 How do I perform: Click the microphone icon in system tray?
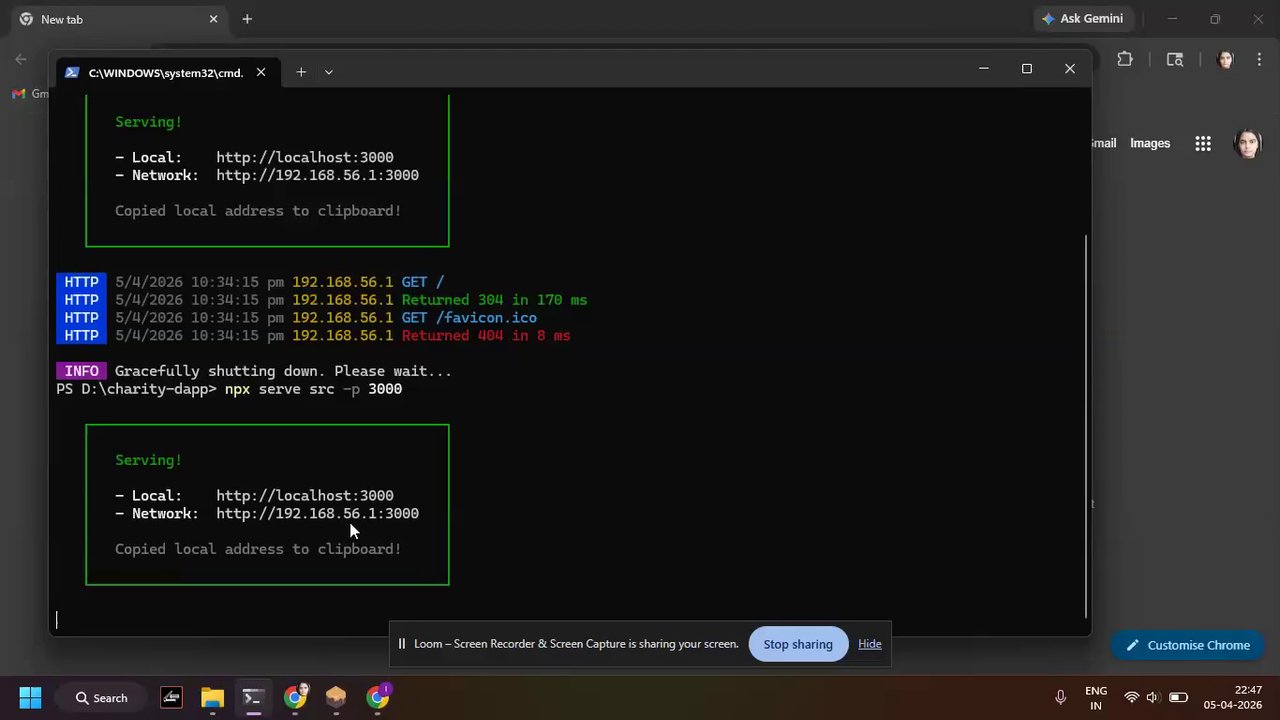pos(1060,697)
